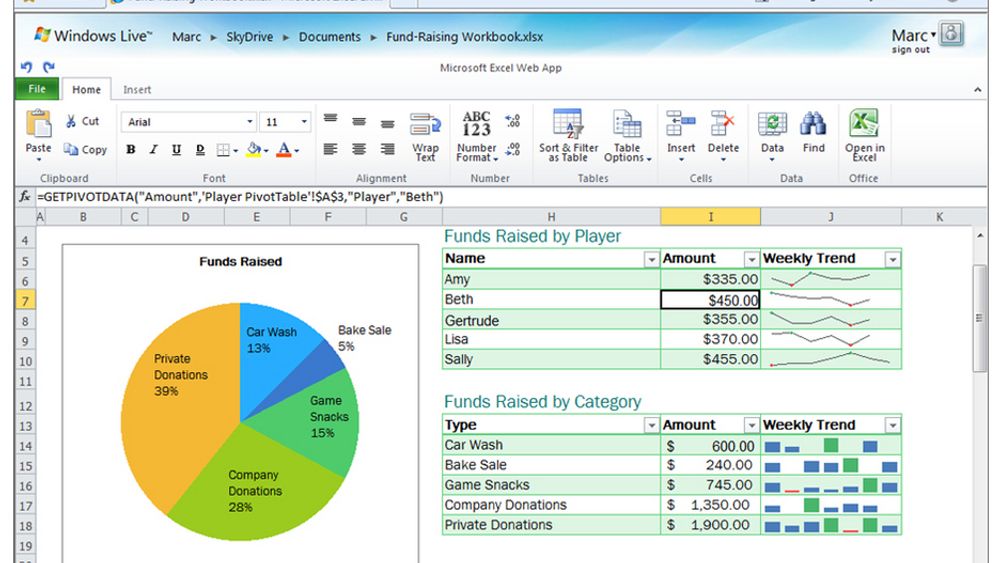Align text to vertical middle

[359, 121]
